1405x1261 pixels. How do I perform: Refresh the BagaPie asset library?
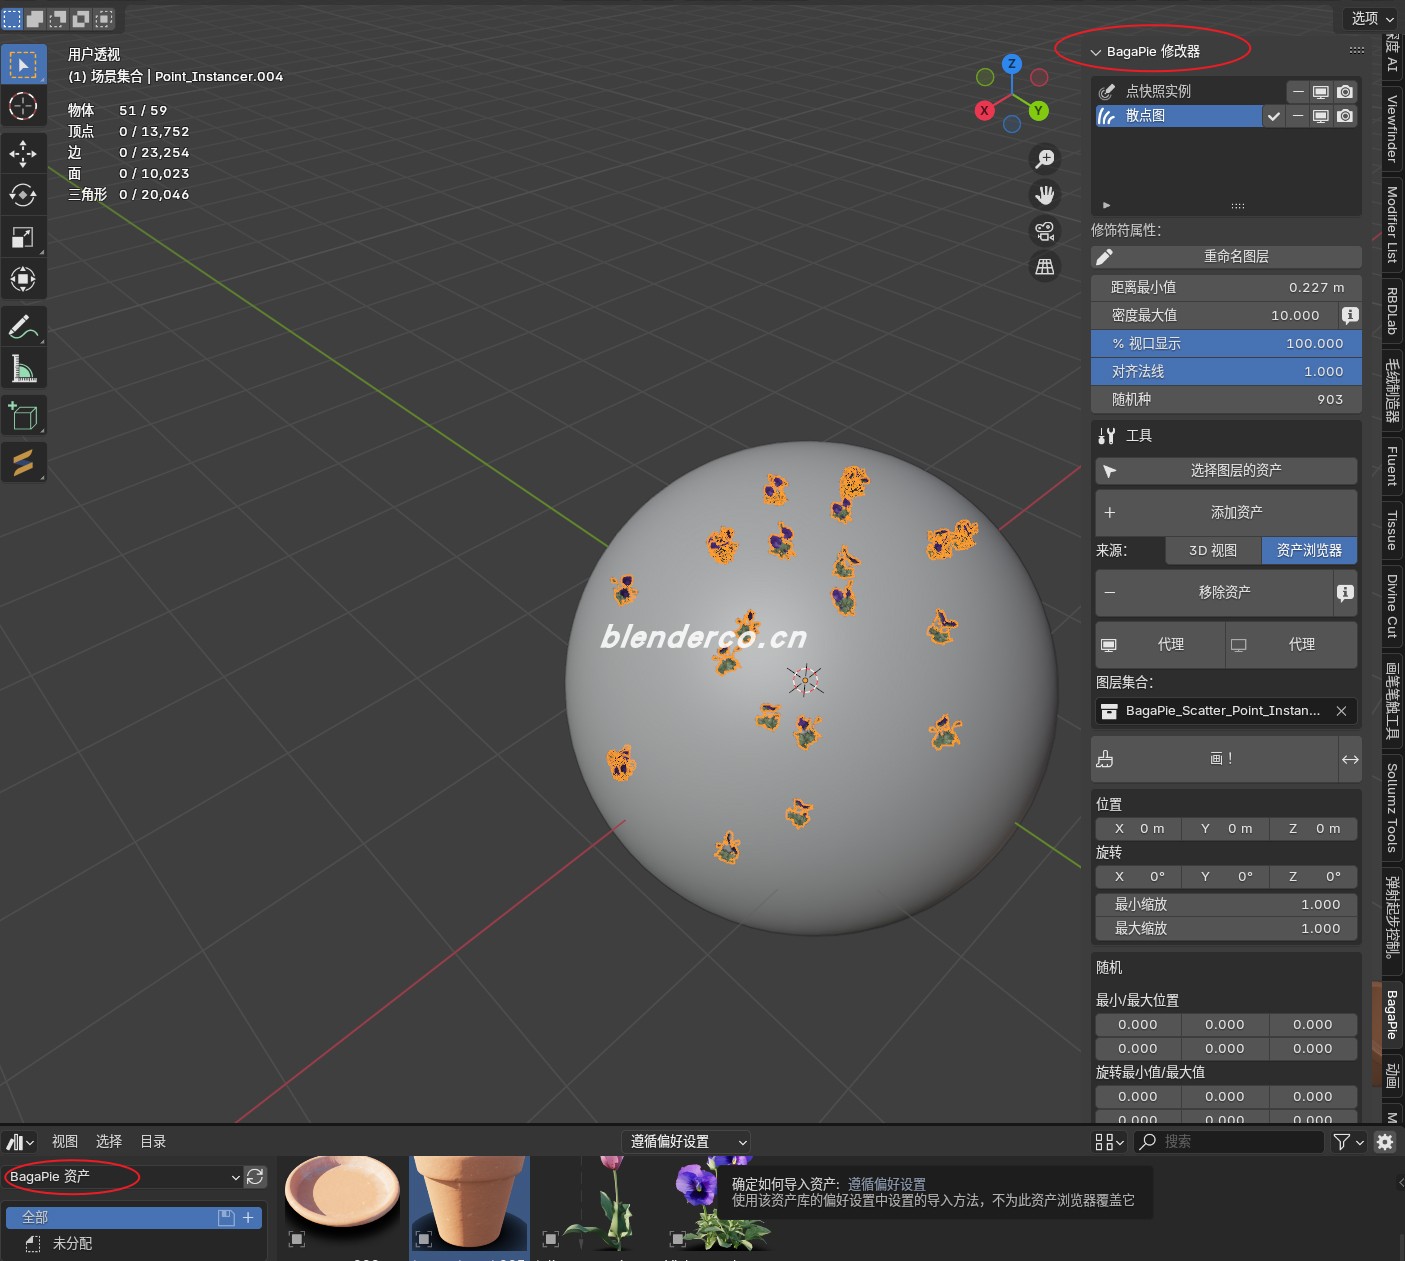point(255,1177)
